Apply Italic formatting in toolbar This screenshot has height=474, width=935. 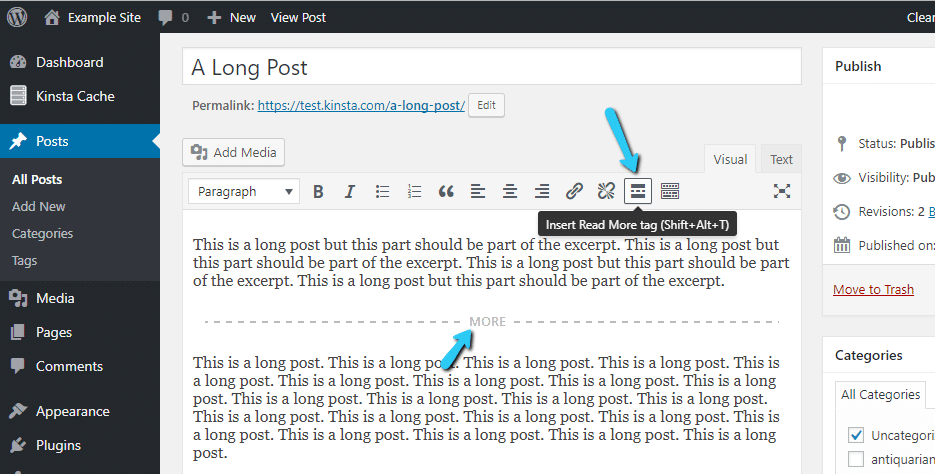pos(350,191)
